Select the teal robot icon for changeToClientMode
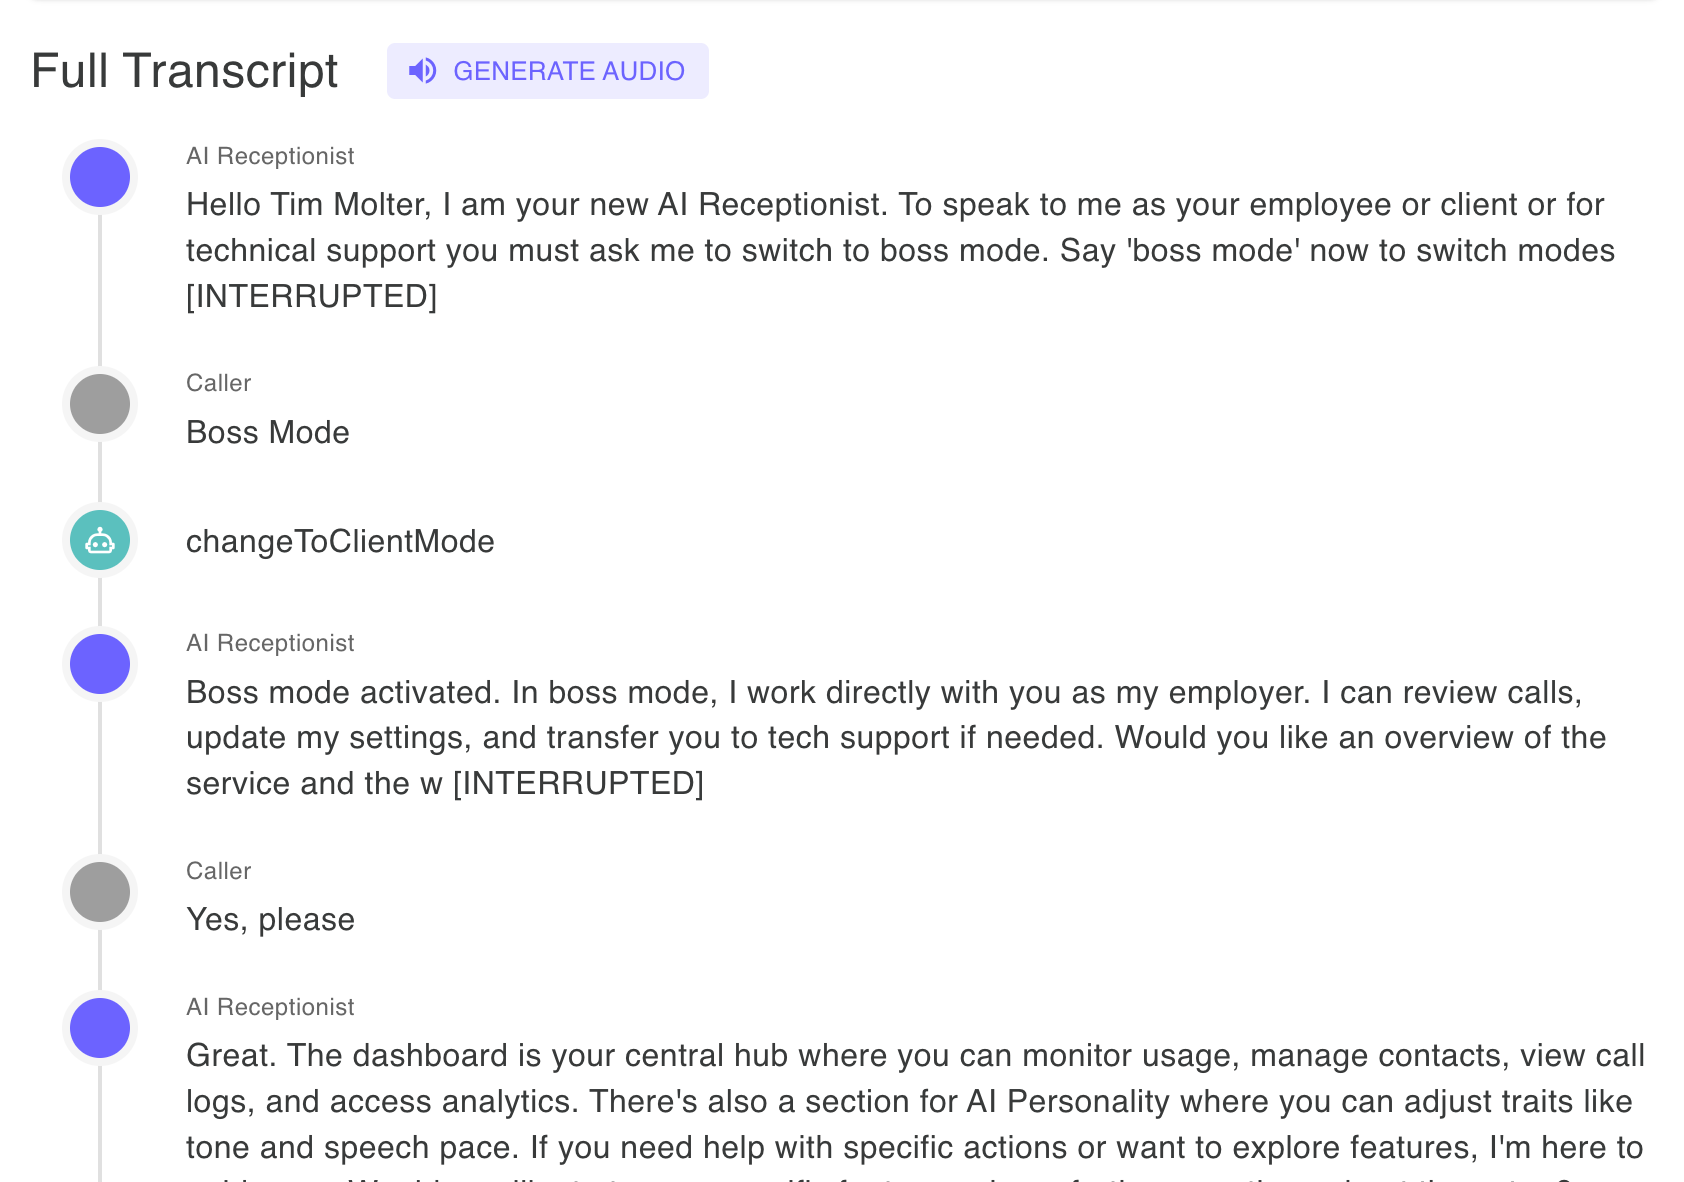 pos(99,541)
